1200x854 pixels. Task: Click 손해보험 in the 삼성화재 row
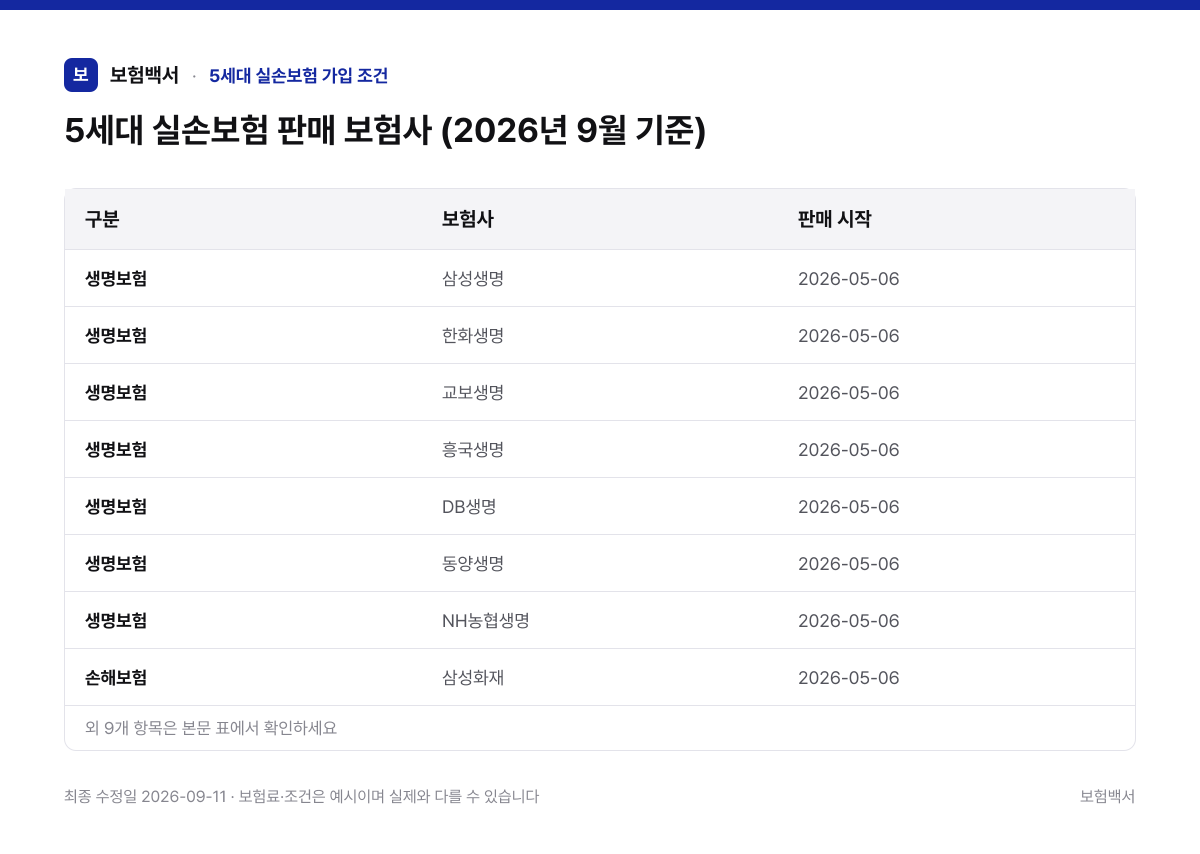pyautogui.click(x=116, y=678)
